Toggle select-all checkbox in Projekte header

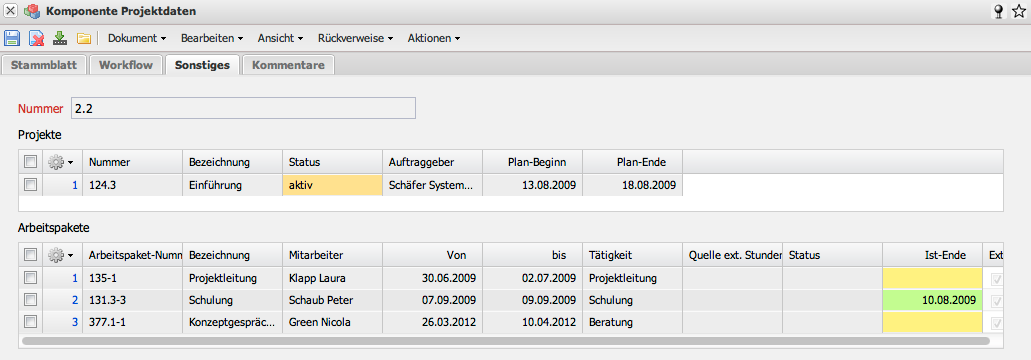point(30,162)
